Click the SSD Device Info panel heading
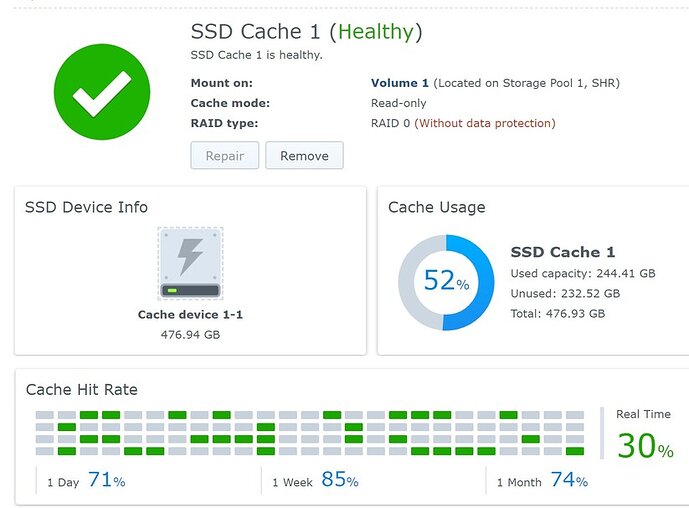Viewport: 689px width, 508px height. pyautogui.click(x=87, y=207)
